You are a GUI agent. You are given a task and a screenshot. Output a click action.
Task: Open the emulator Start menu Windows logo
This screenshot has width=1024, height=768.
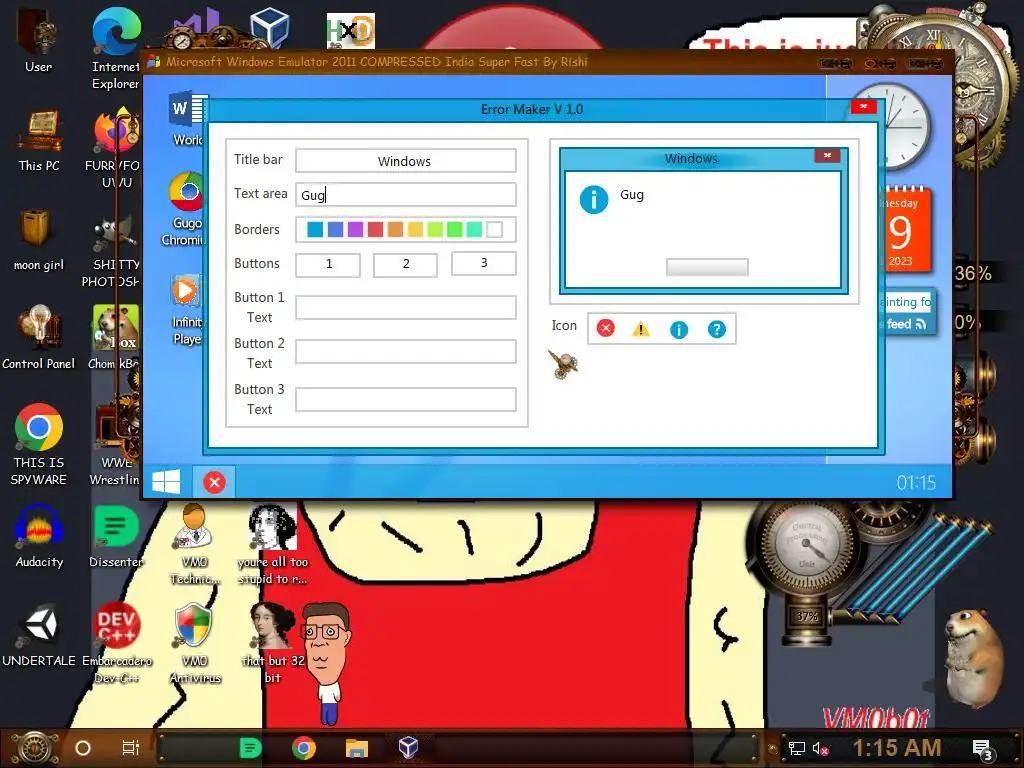(166, 483)
